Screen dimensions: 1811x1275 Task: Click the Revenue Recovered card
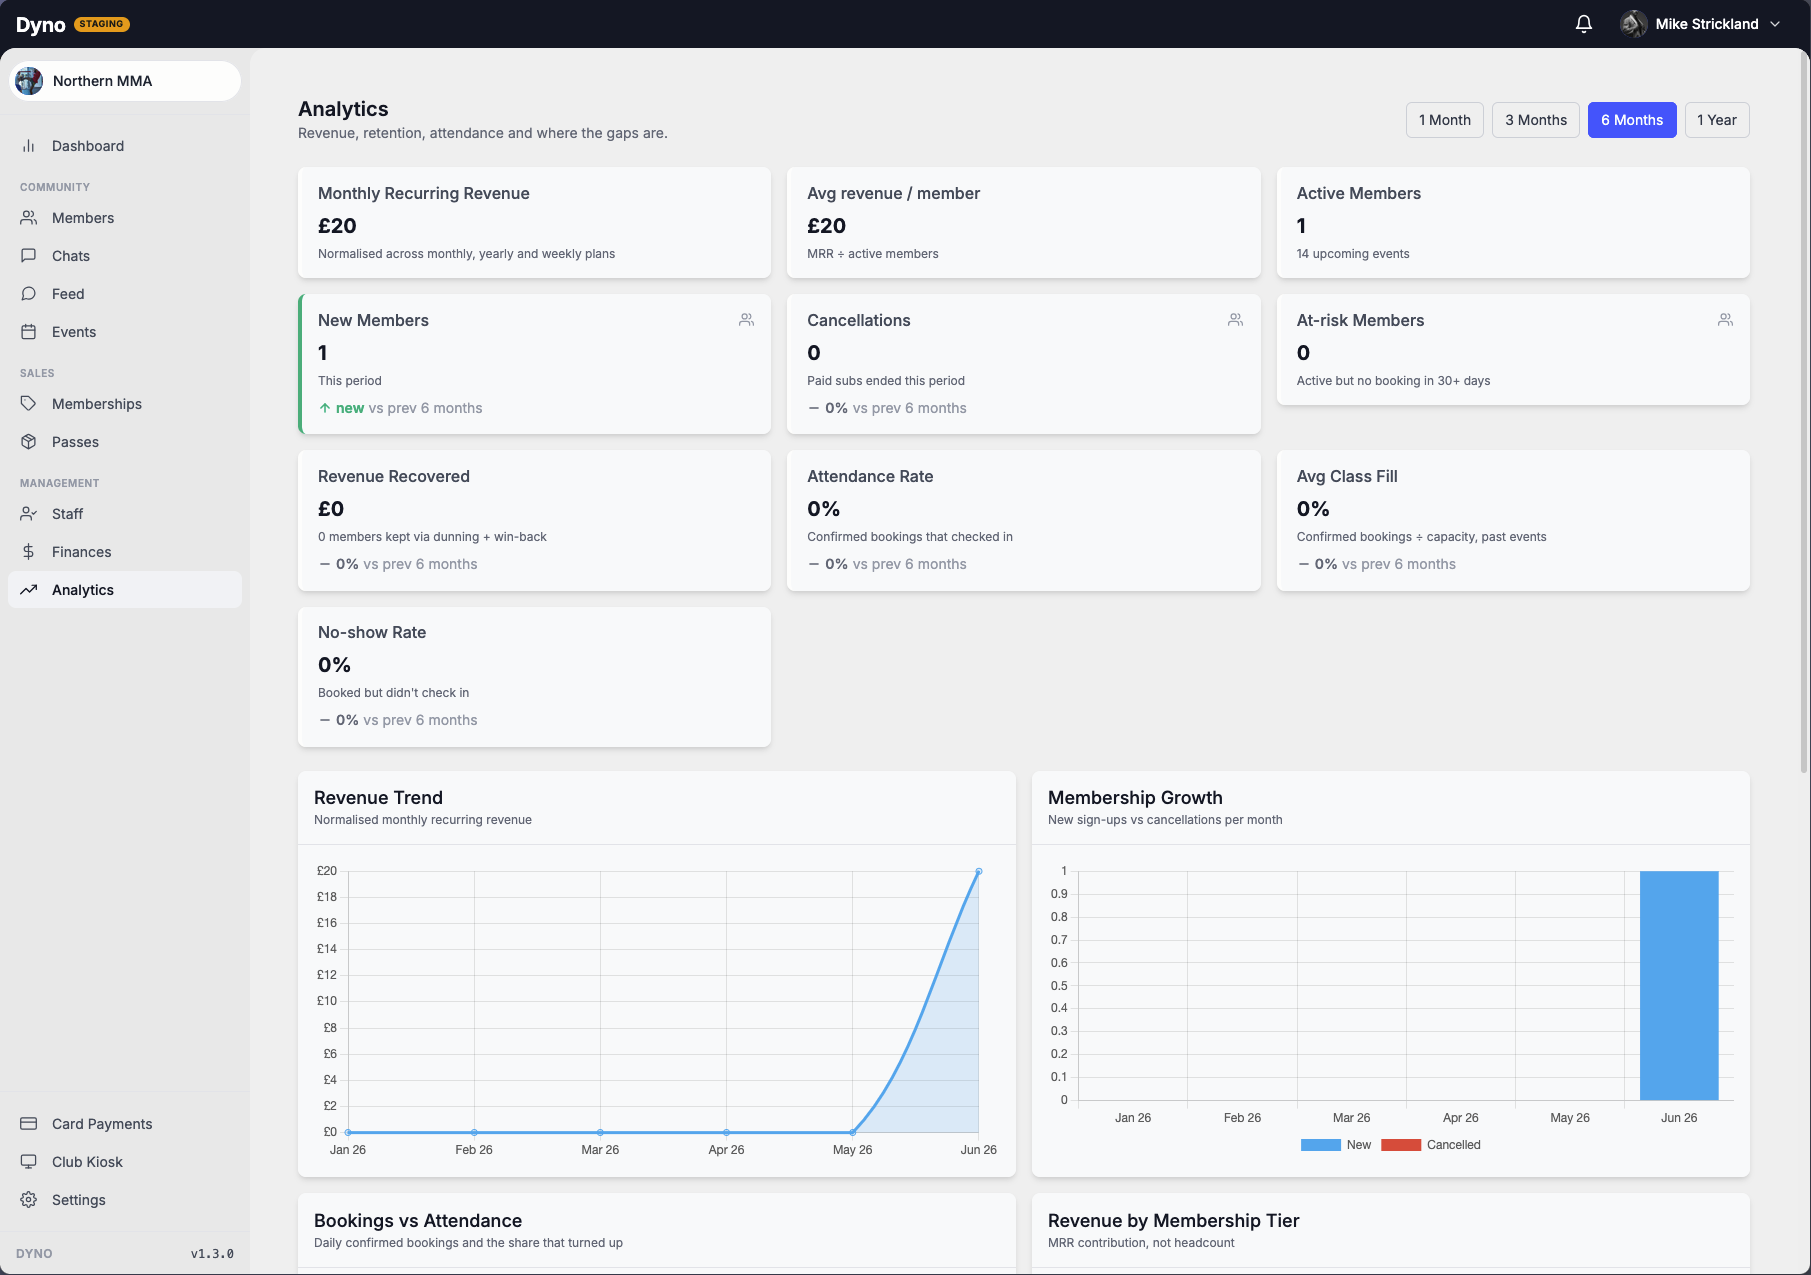(534, 520)
